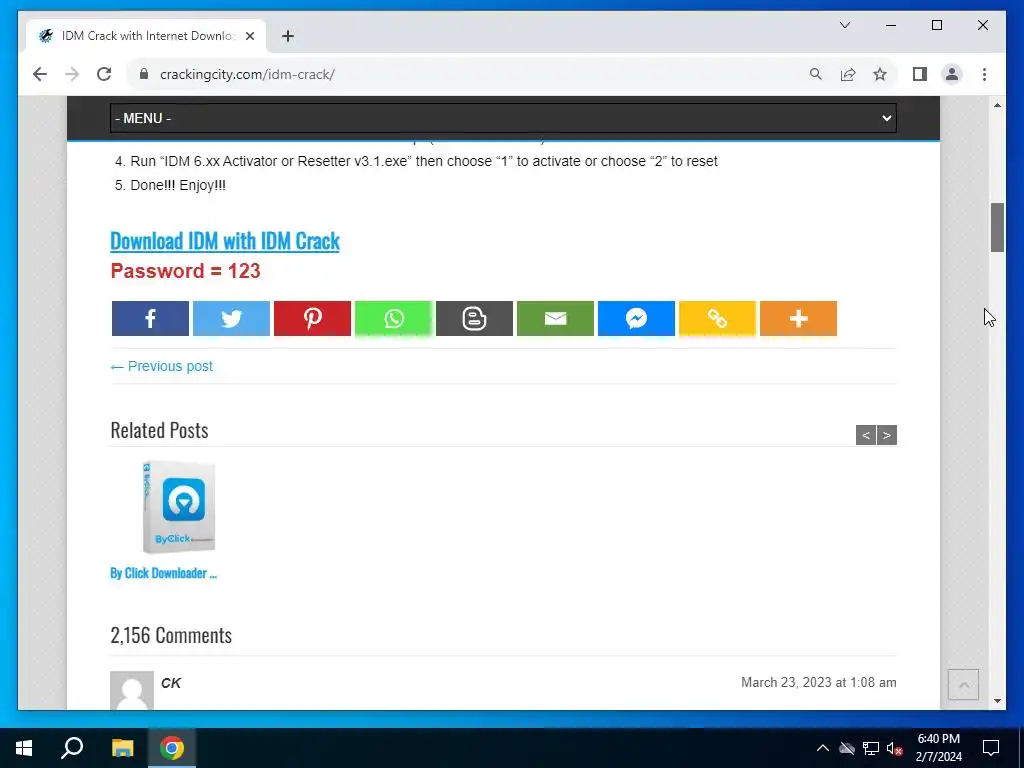Open Chrome profile avatar

click(x=952, y=74)
